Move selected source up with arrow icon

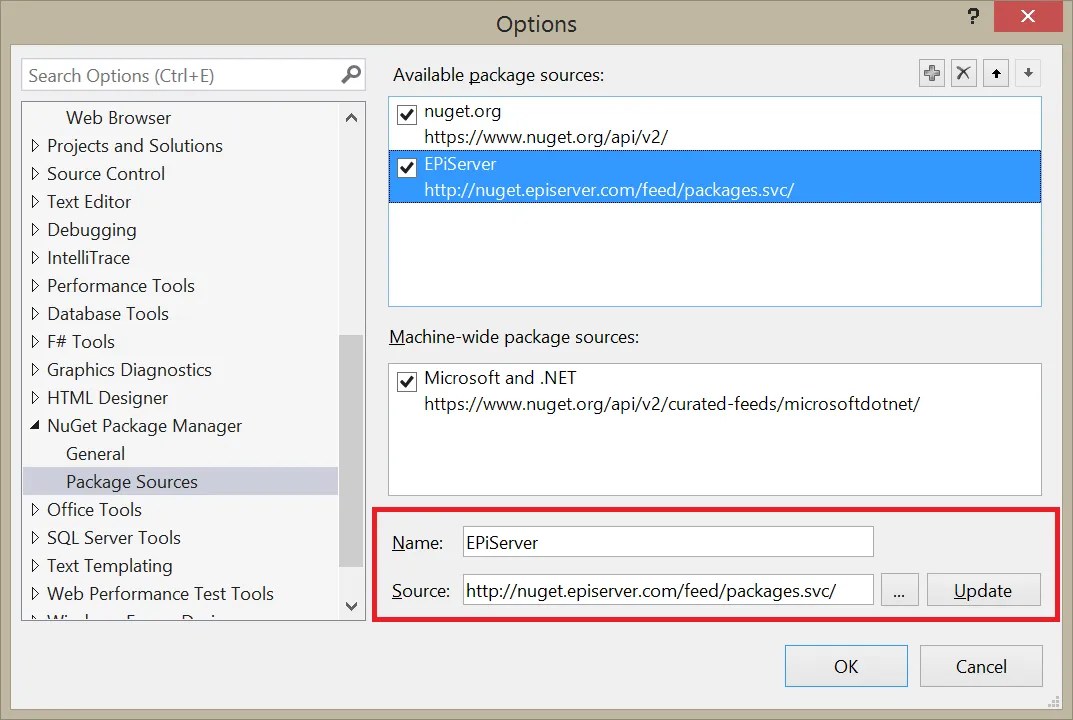[x=996, y=73]
